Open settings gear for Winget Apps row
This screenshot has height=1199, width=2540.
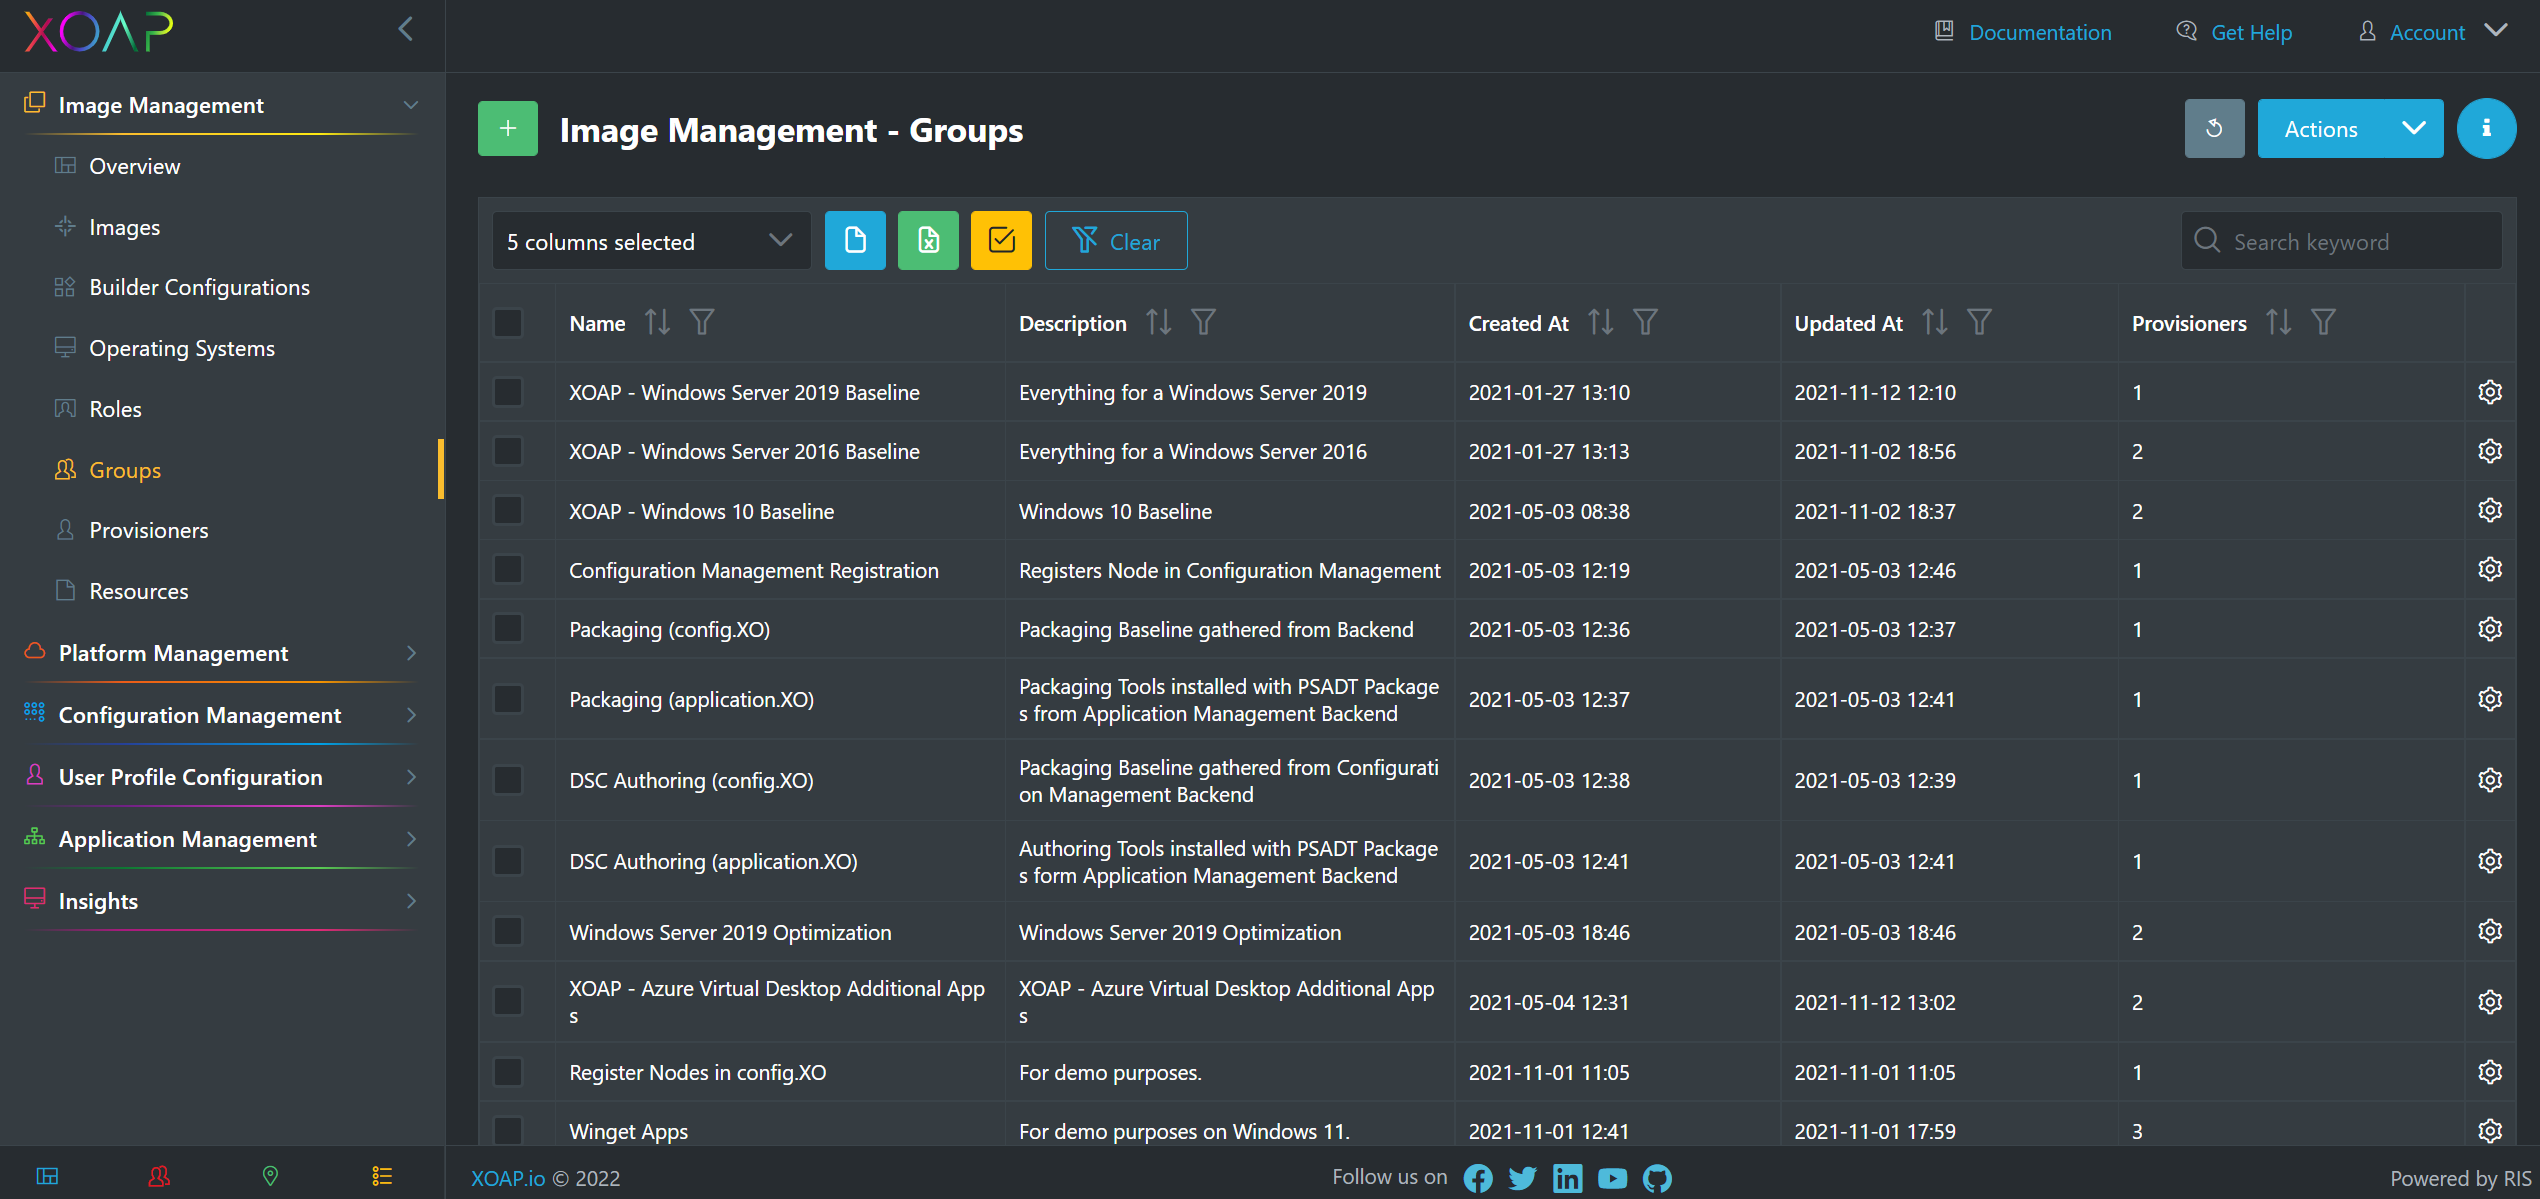click(x=2490, y=1131)
